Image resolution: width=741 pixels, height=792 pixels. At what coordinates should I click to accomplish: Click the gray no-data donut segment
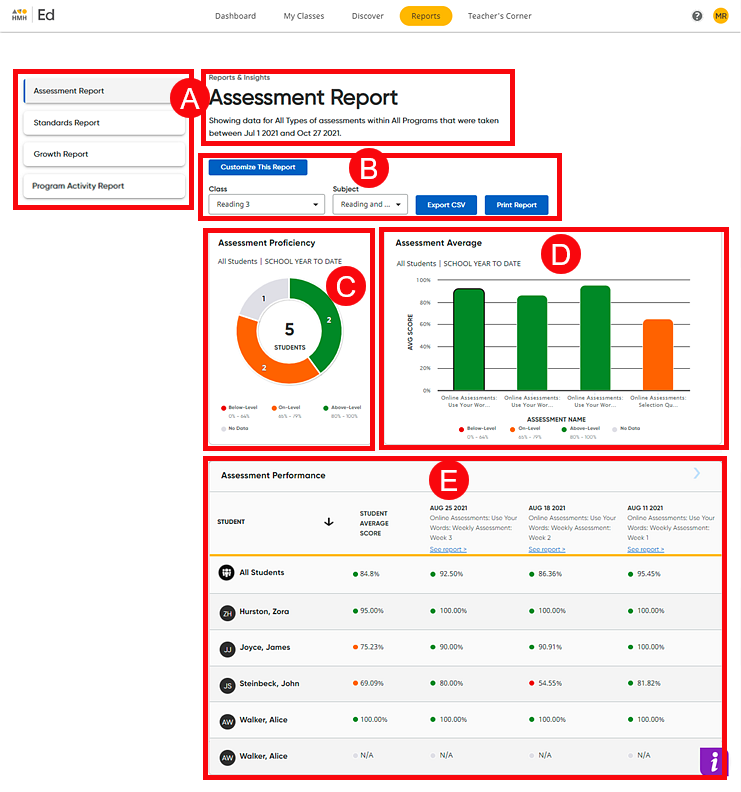pos(262,297)
